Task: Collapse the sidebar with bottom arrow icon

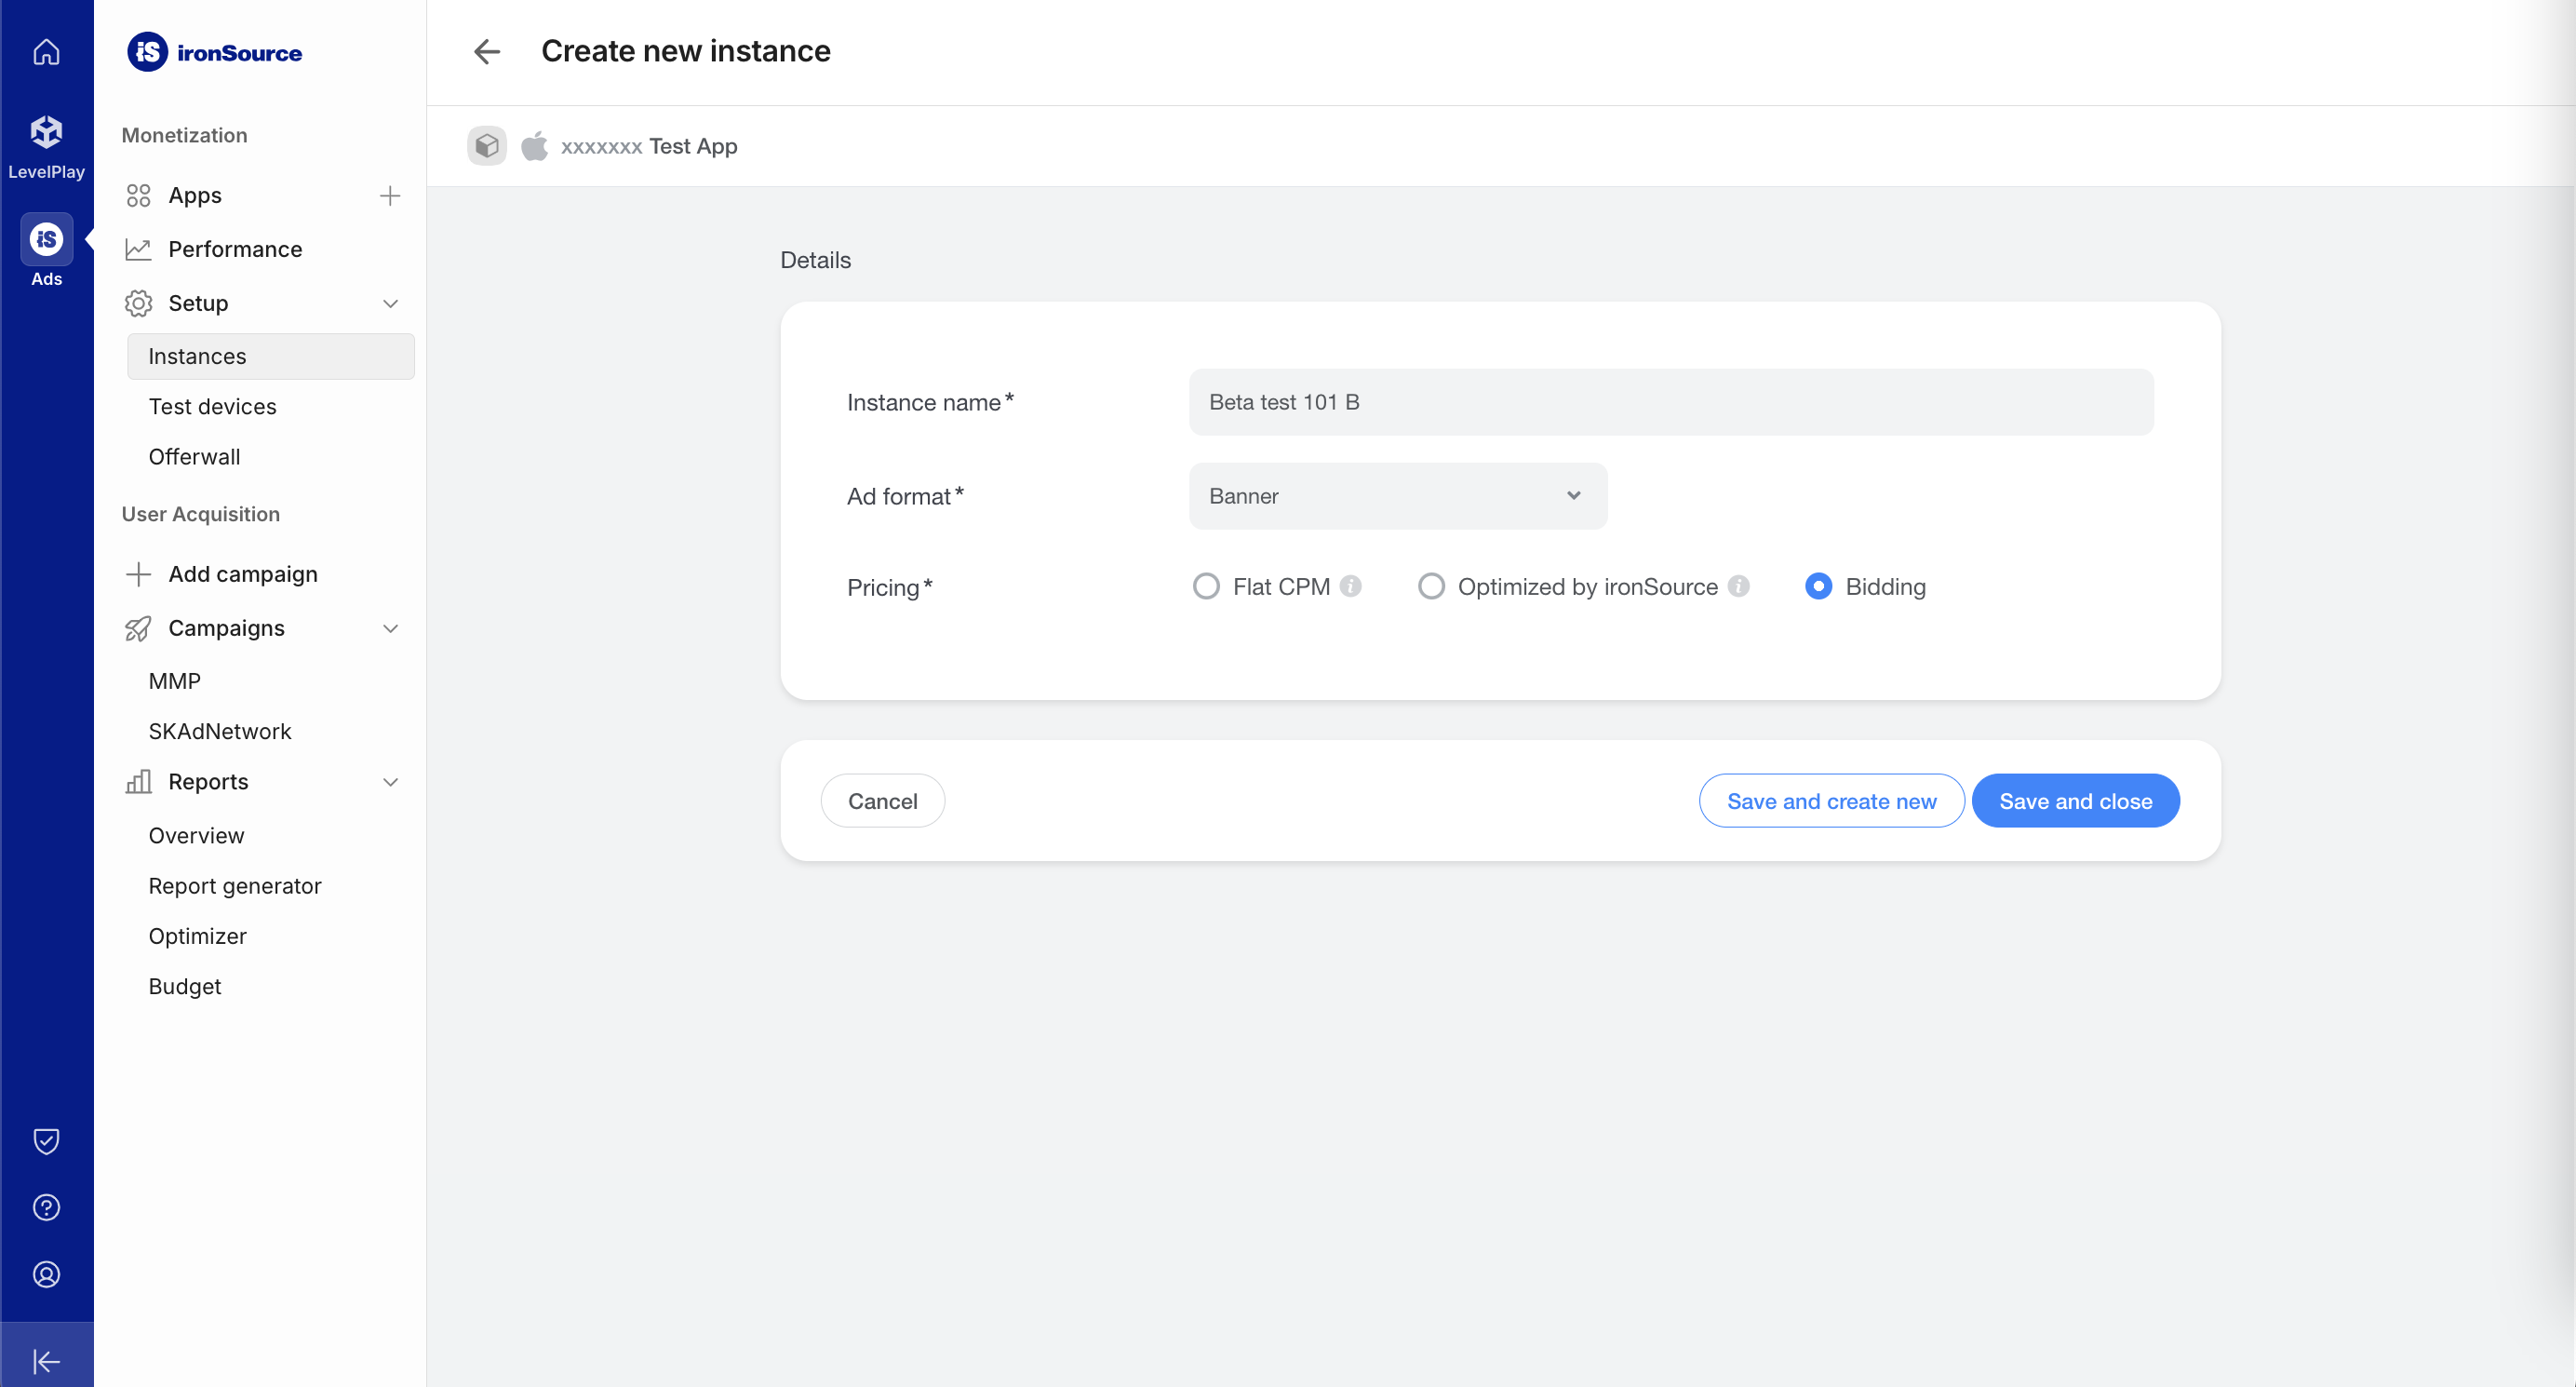Action: (x=46, y=1361)
